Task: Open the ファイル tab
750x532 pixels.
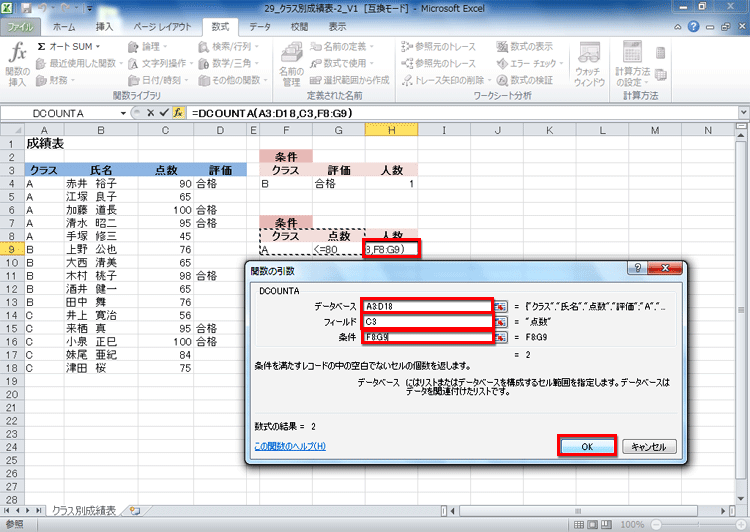Action: [21, 27]
